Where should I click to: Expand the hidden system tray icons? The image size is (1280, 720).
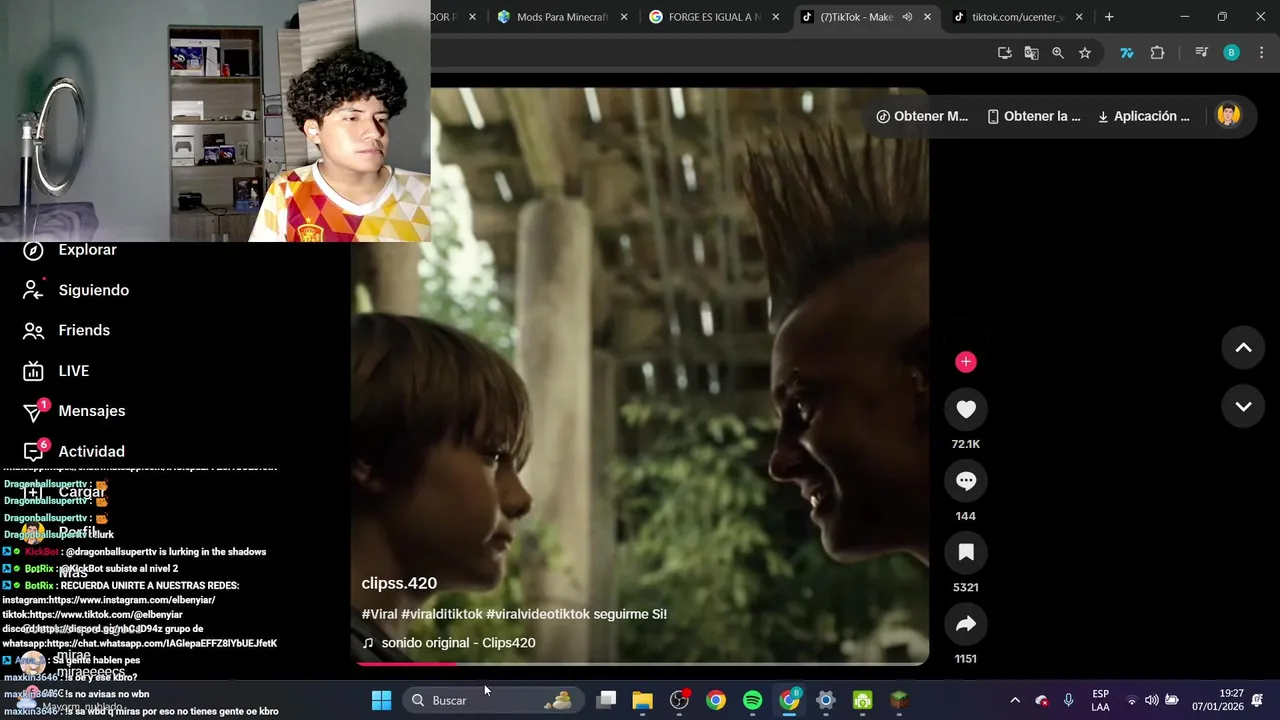[1015, 700]
